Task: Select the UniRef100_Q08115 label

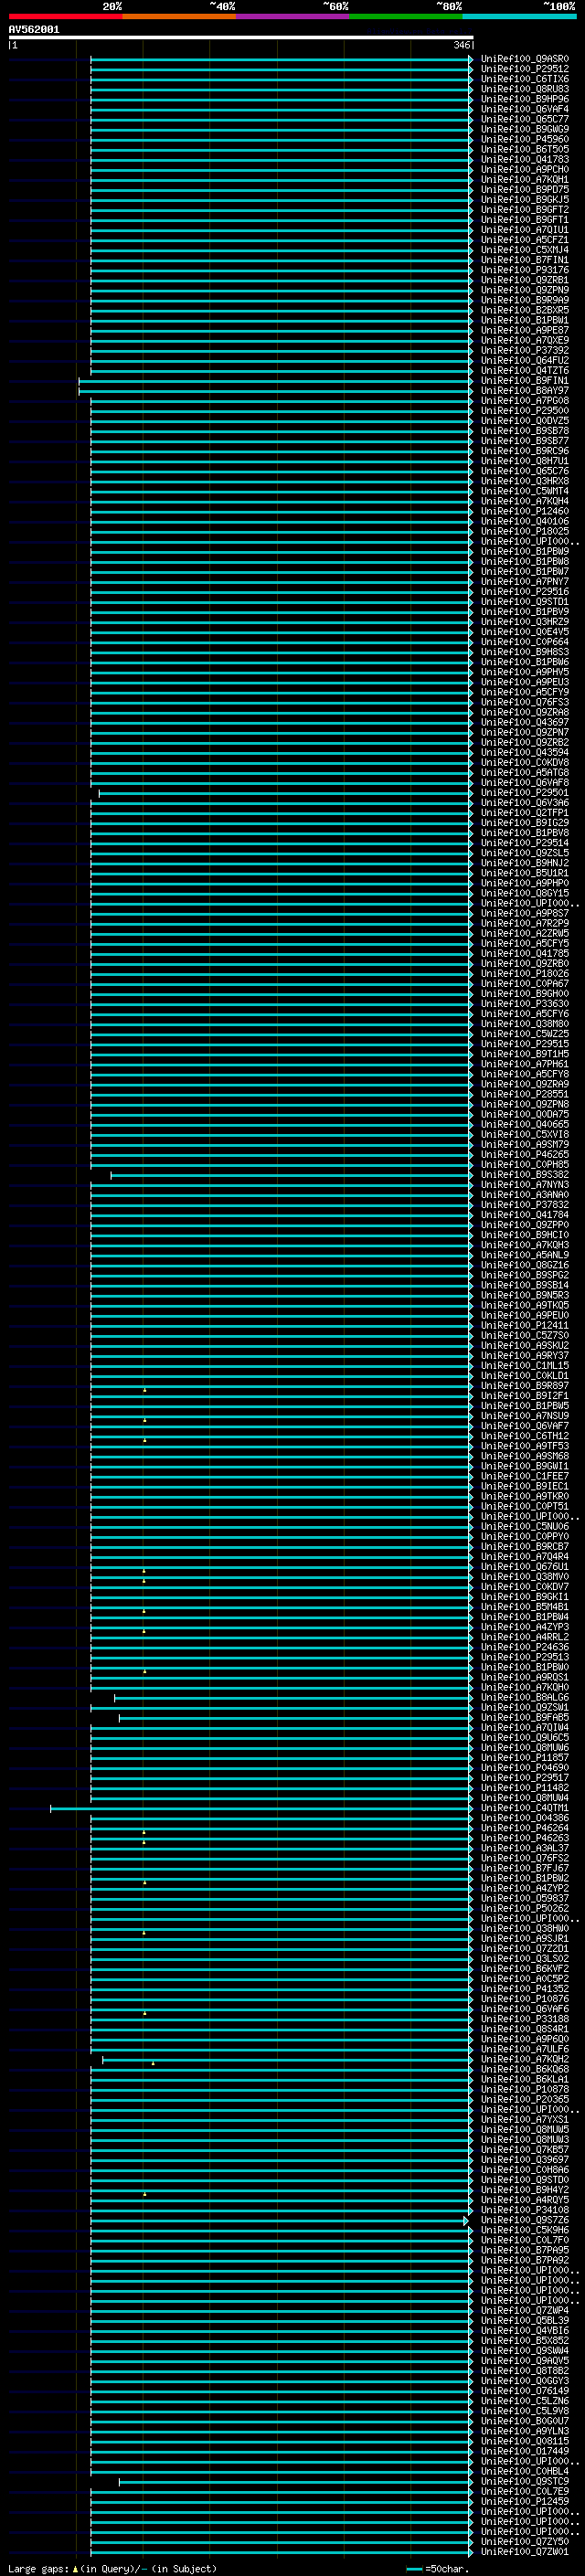Action: (524, 2441)
